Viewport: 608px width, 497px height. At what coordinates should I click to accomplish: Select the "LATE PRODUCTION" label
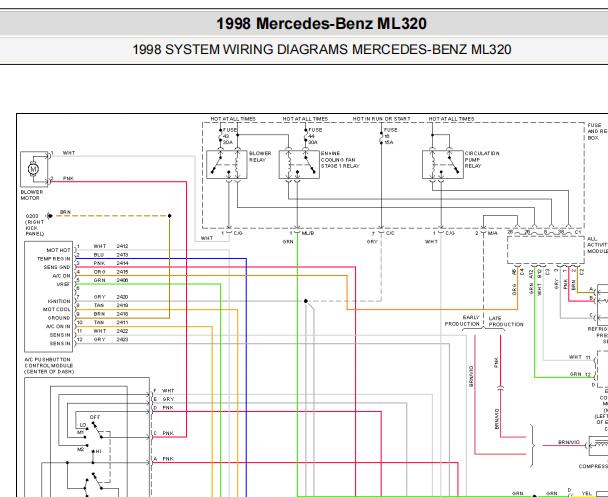(x=506, y=321)
